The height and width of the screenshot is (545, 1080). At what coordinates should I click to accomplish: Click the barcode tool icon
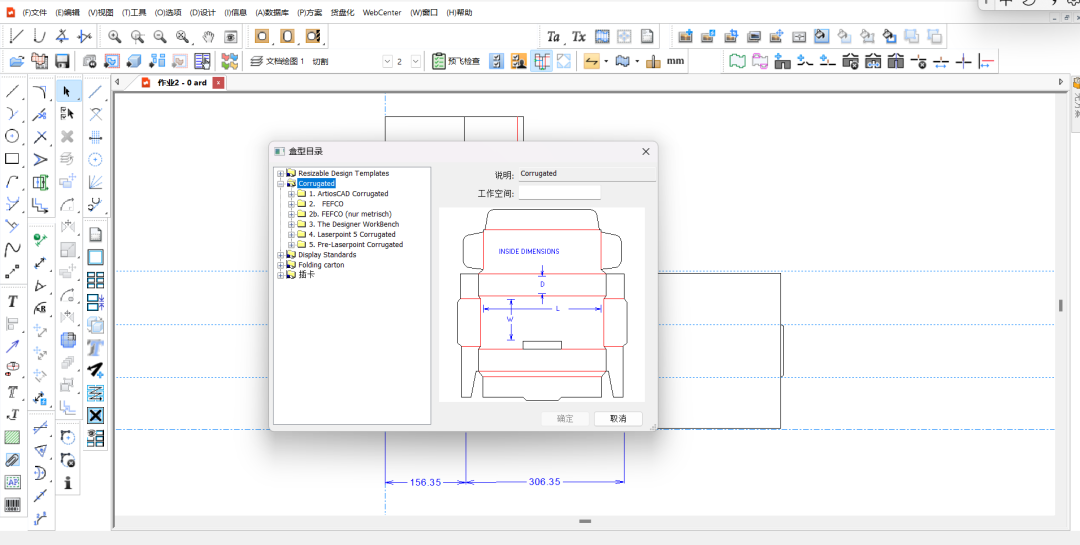[12, 505]
